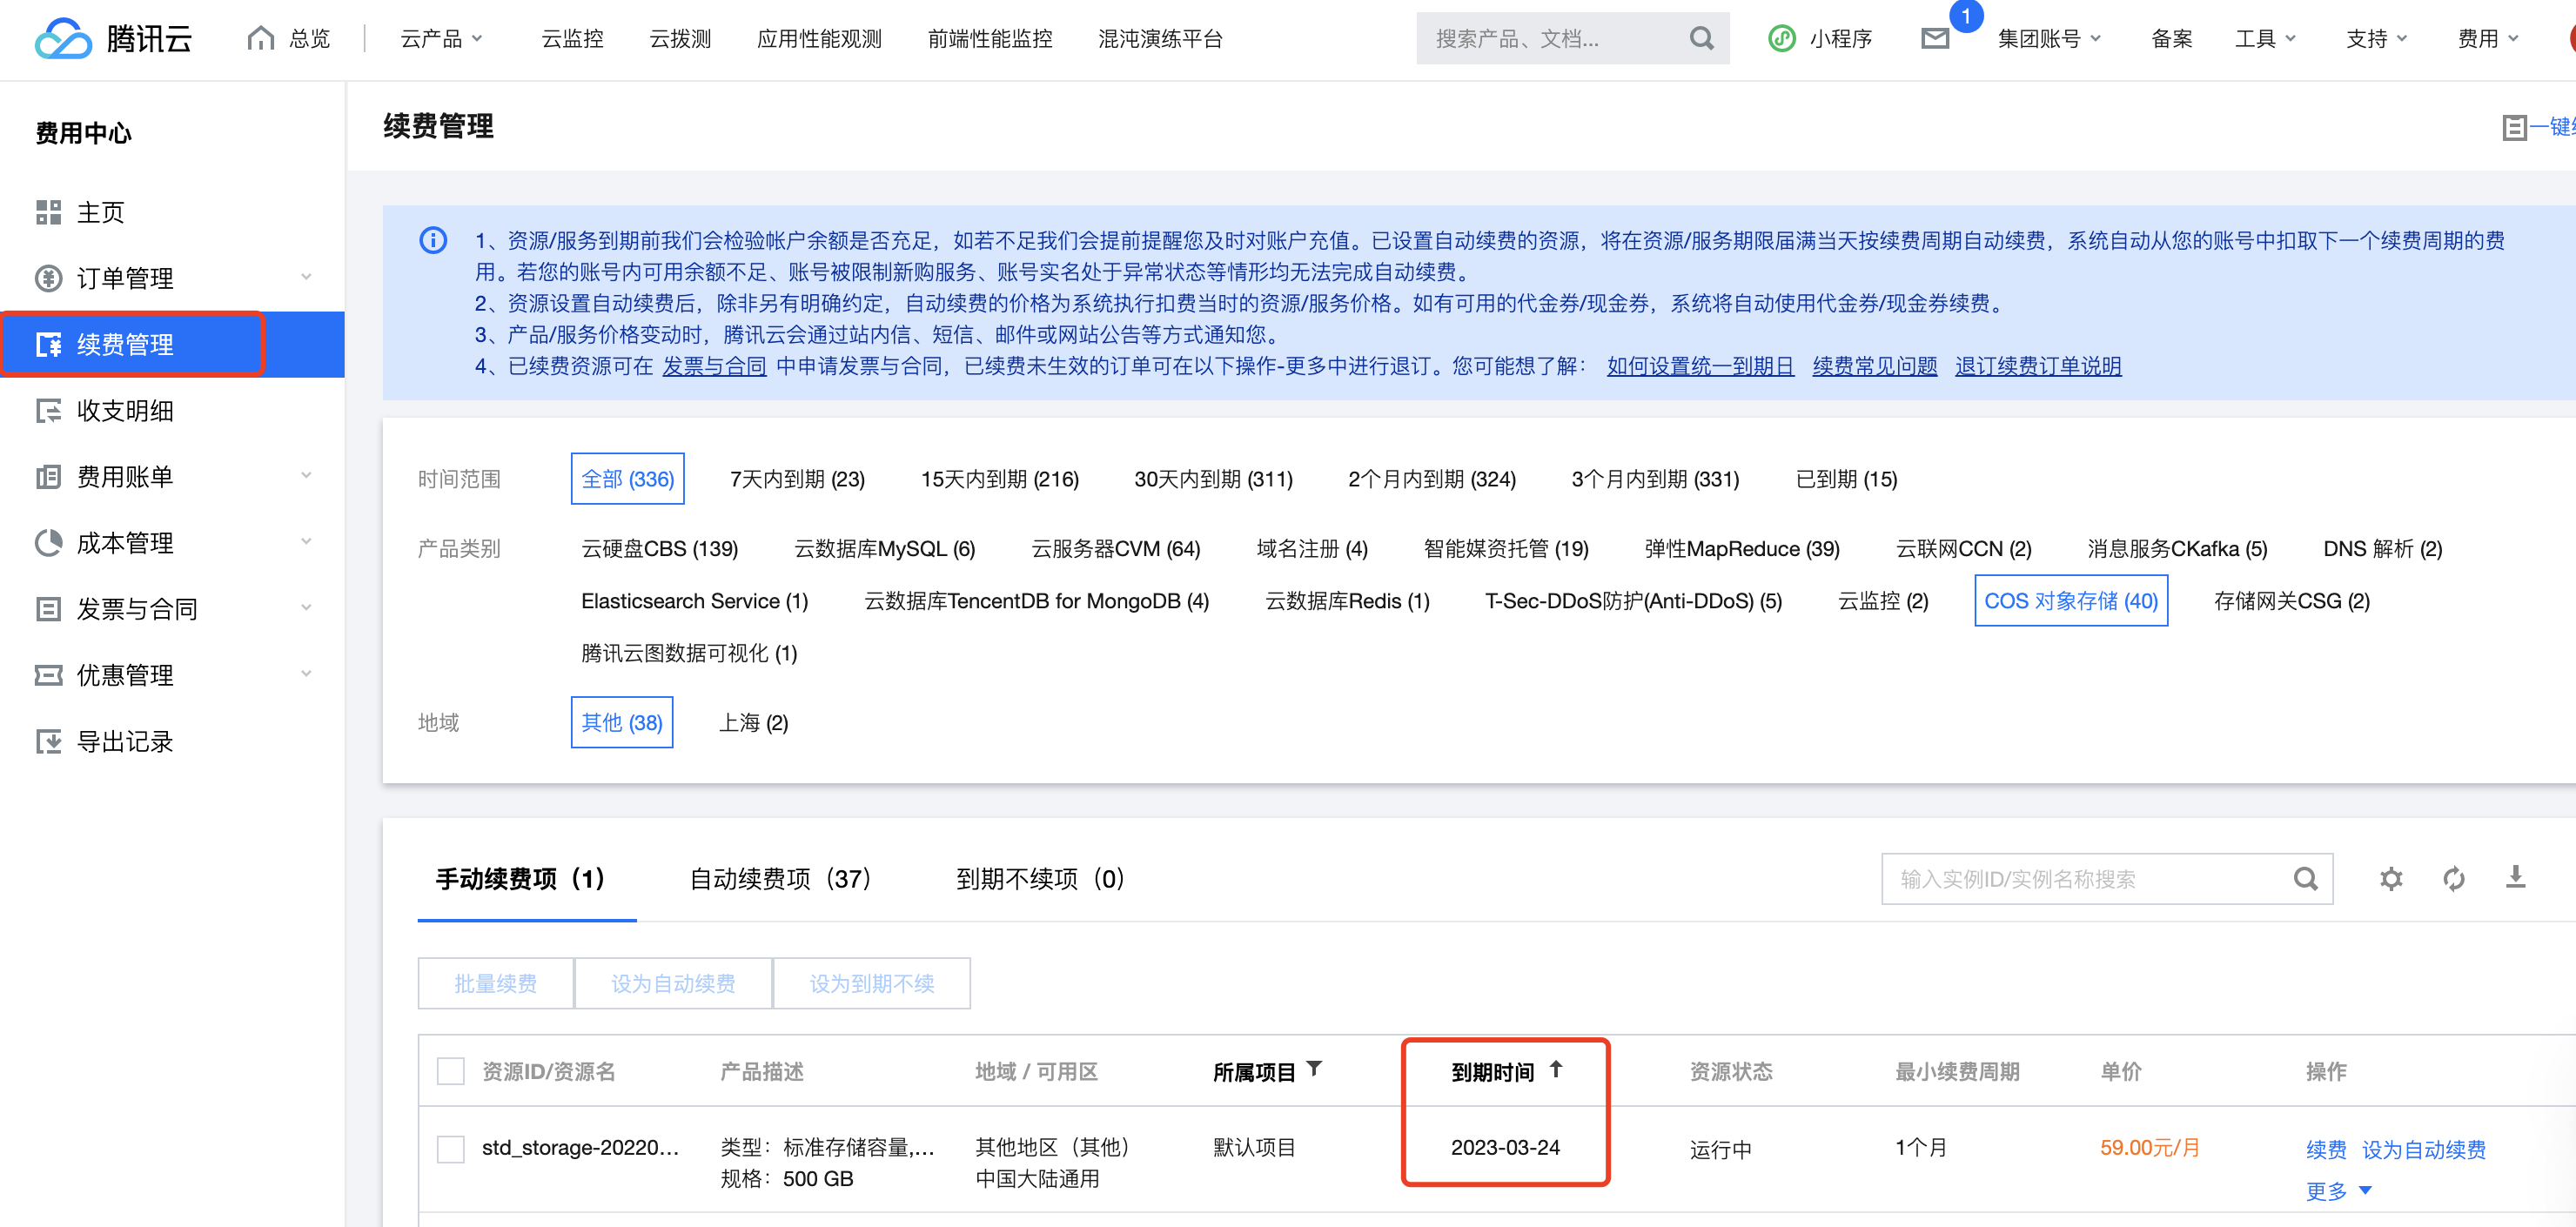Filter by 已到期 (15)
Image resolution: width=2576 pixels, height=1227 pixels.
[1846, 479]
